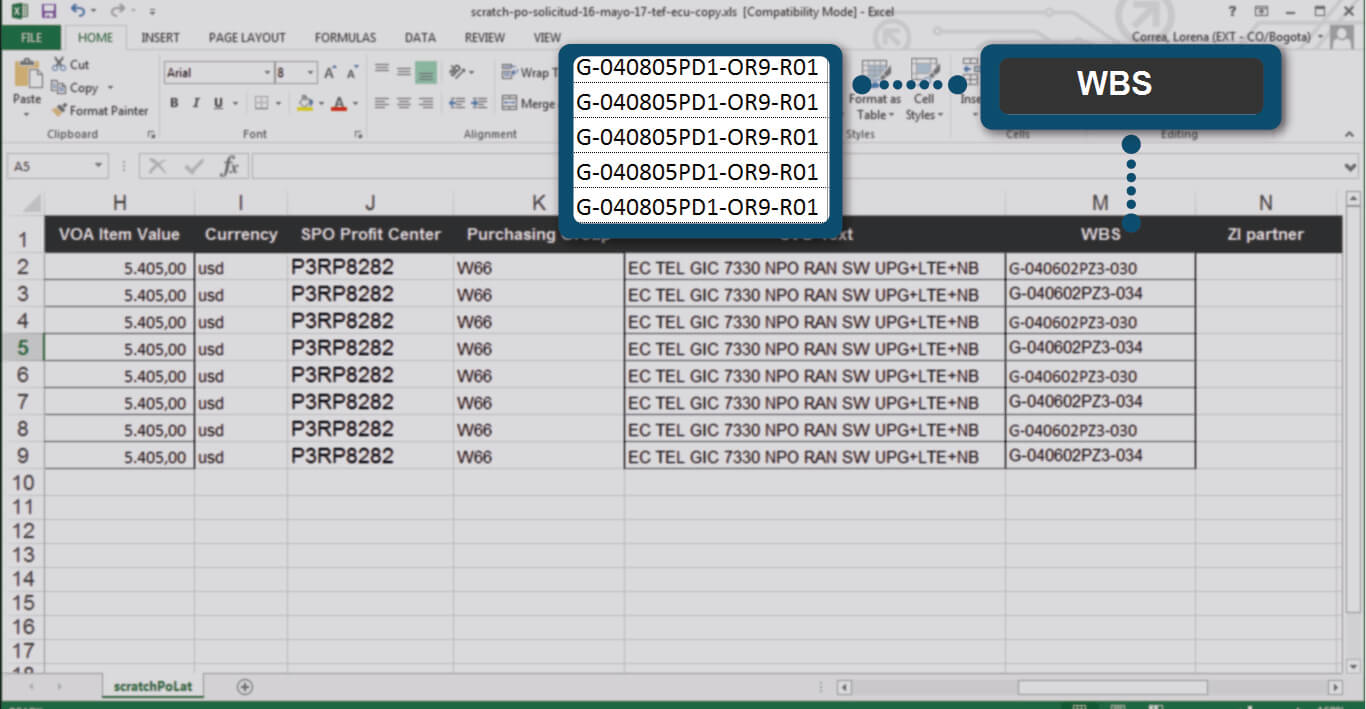Expand the Name Box dropdown arrow

point(98,166)
